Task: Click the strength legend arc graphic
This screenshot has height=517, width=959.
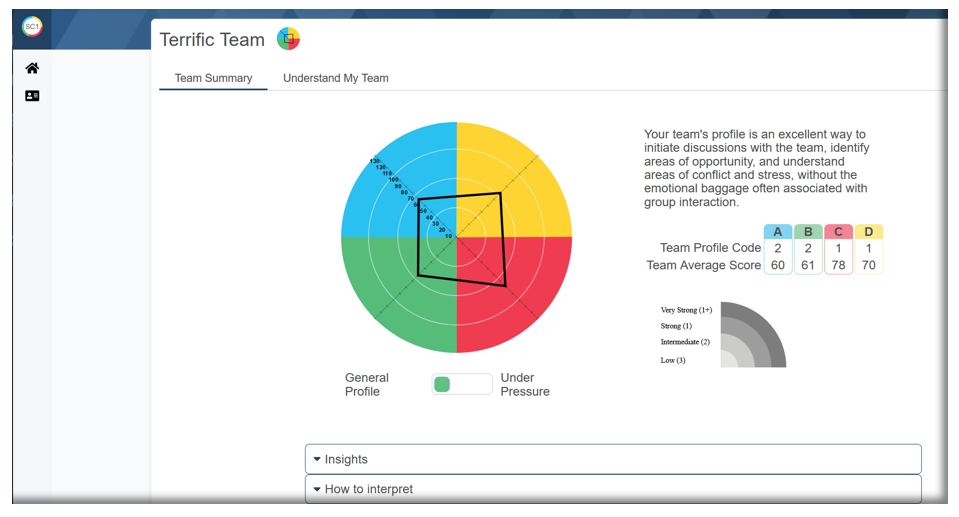Action: coord(753,334)
